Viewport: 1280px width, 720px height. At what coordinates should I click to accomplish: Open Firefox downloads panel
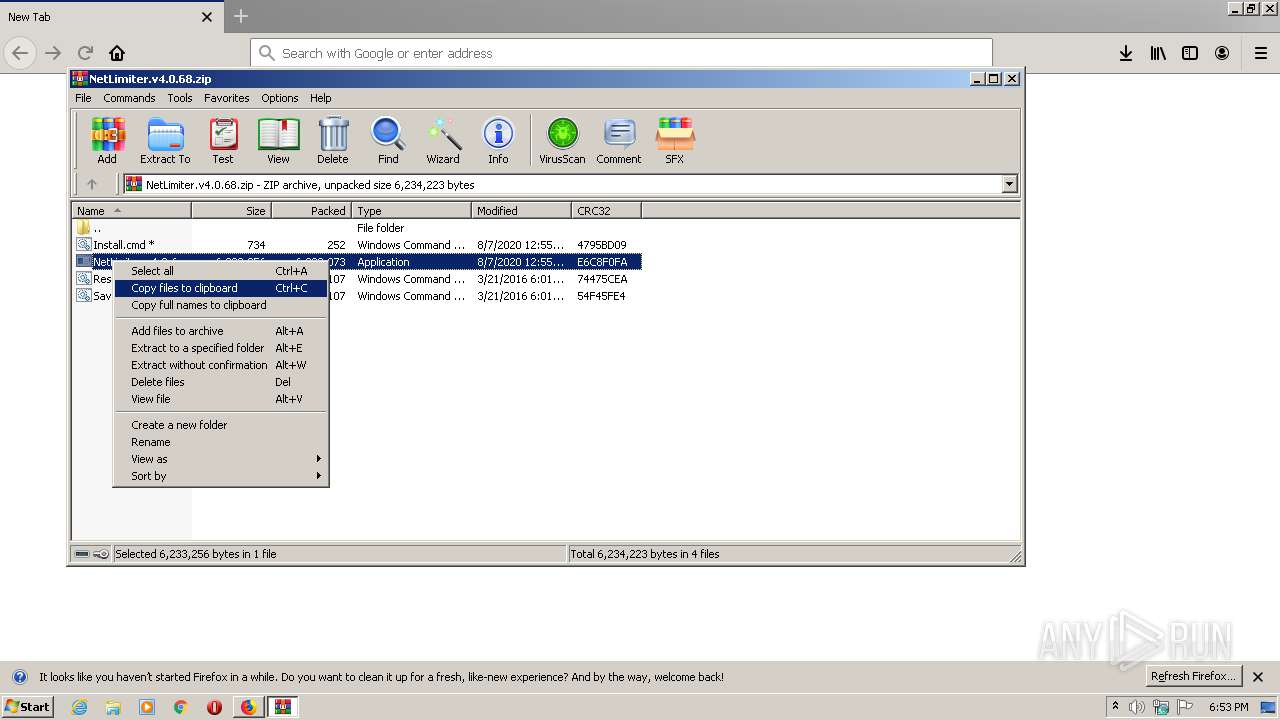[1126, 53]
